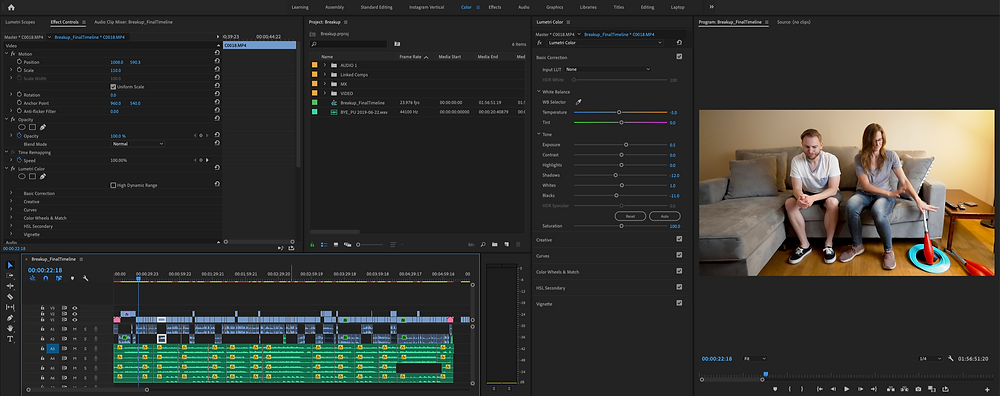Open Blend Mode Normal dropdown
This screenshot has height=396, width=1000.
coord(137,144)
